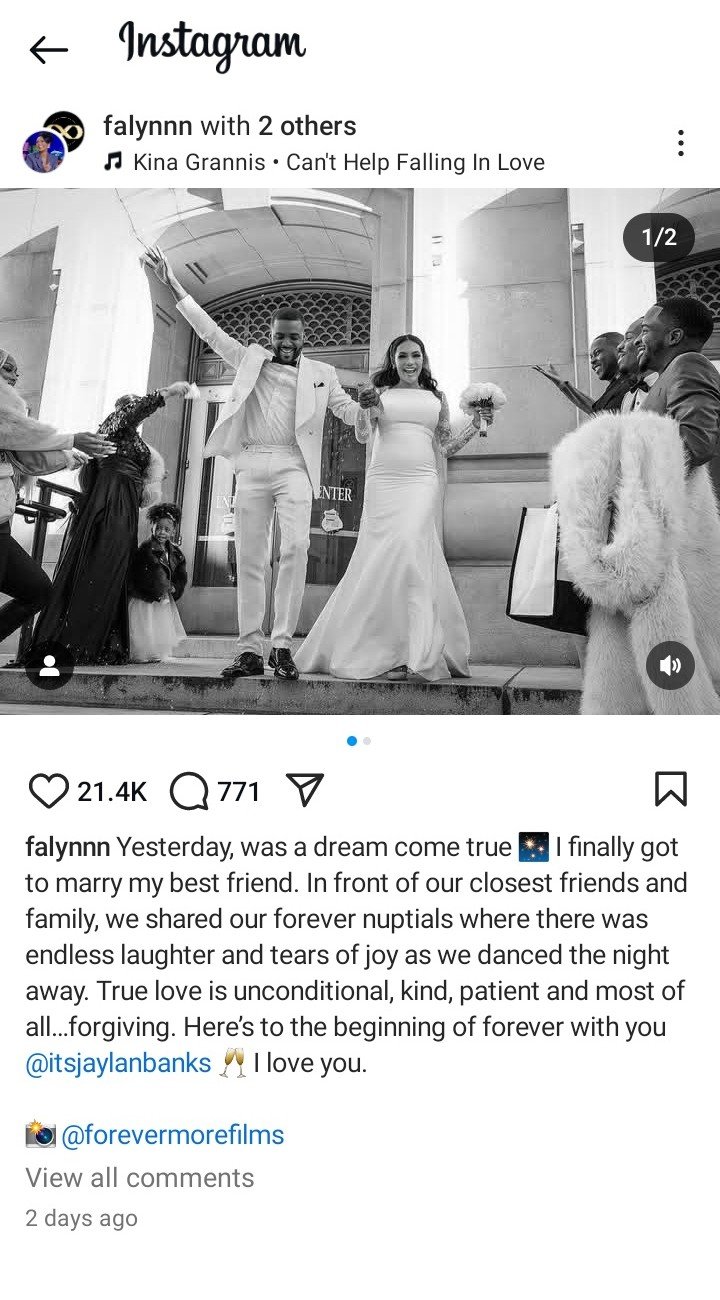Tap the Instagram logo header
The width and height of the screenshot is (720, 1300).
[x=212, y=46]
